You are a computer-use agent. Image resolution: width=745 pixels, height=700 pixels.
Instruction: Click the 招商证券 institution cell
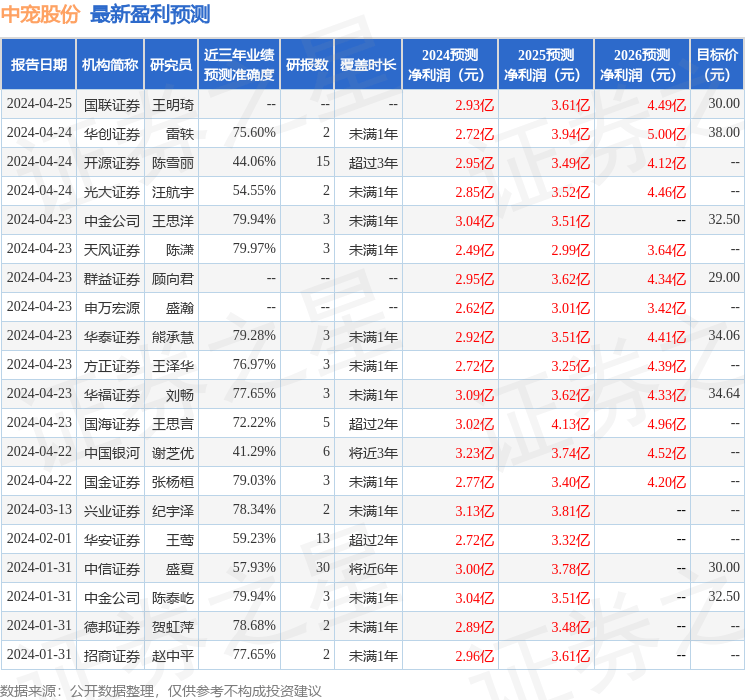(112, 656)
